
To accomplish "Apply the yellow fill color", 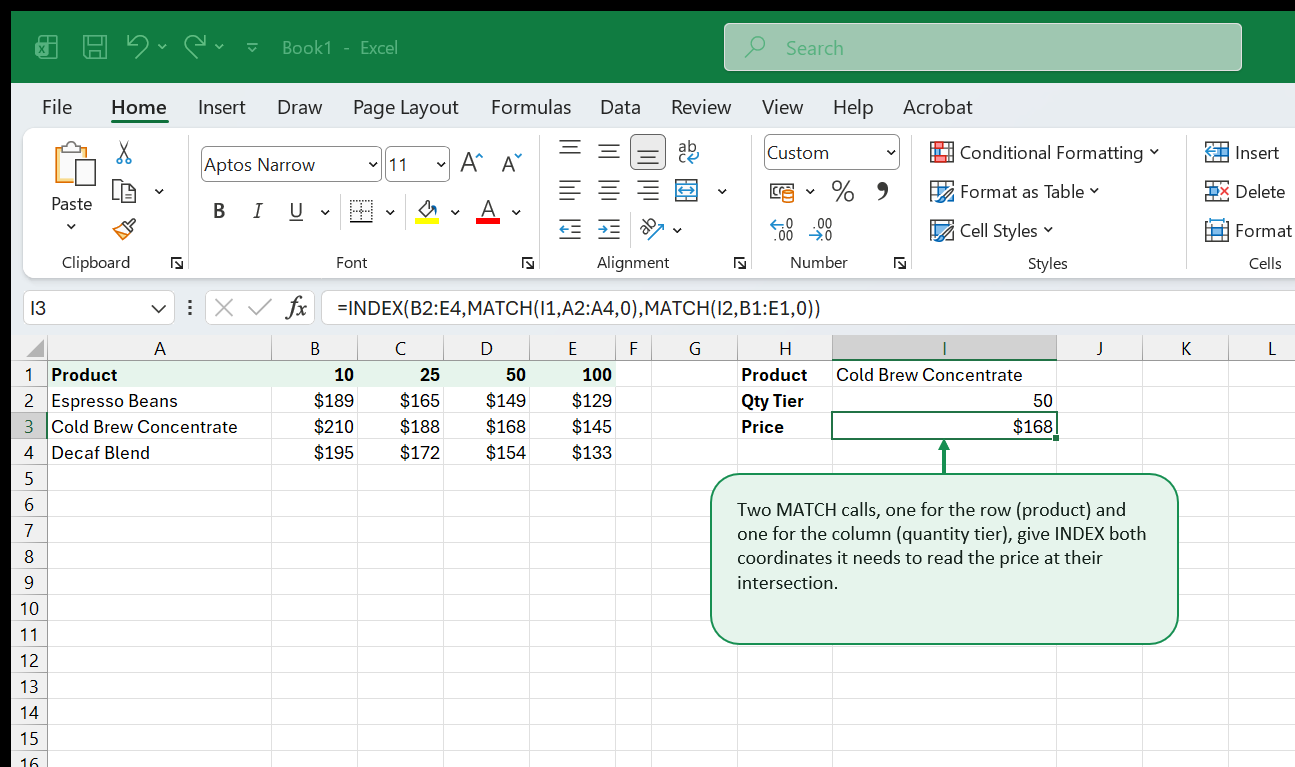I will click(x=427, y=211).
